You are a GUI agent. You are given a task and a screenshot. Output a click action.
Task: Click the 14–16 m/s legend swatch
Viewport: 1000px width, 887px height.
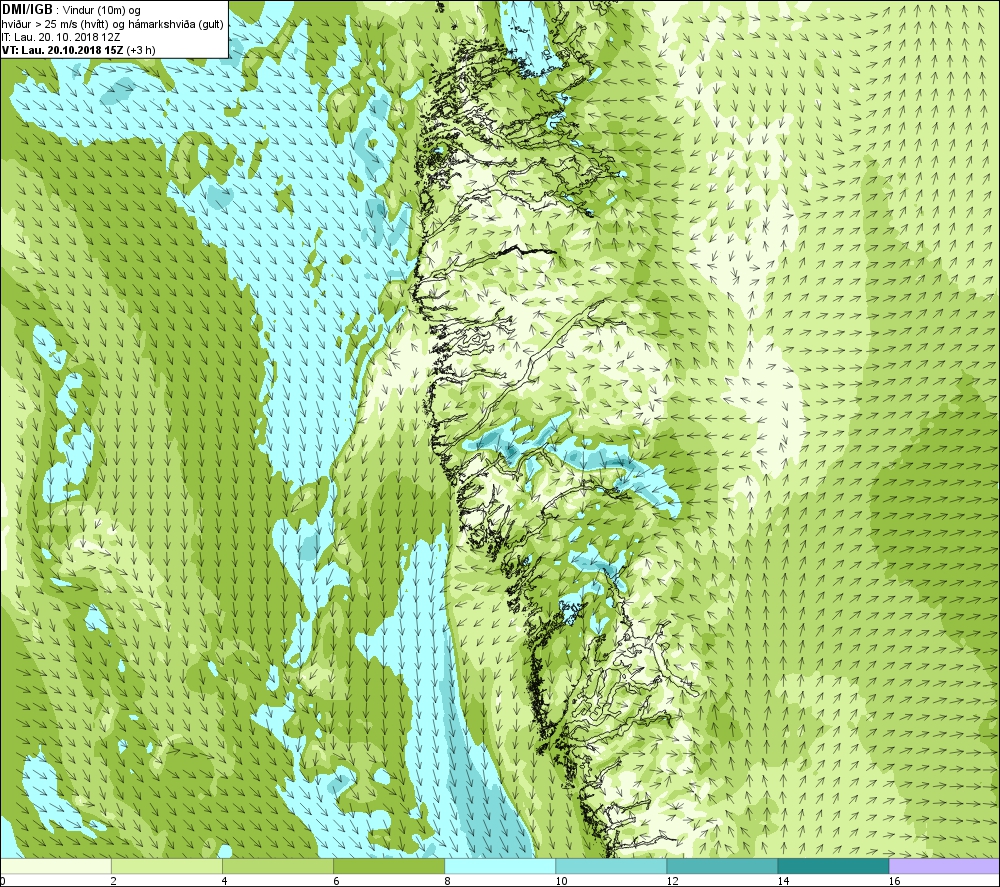tap(833, 866)
